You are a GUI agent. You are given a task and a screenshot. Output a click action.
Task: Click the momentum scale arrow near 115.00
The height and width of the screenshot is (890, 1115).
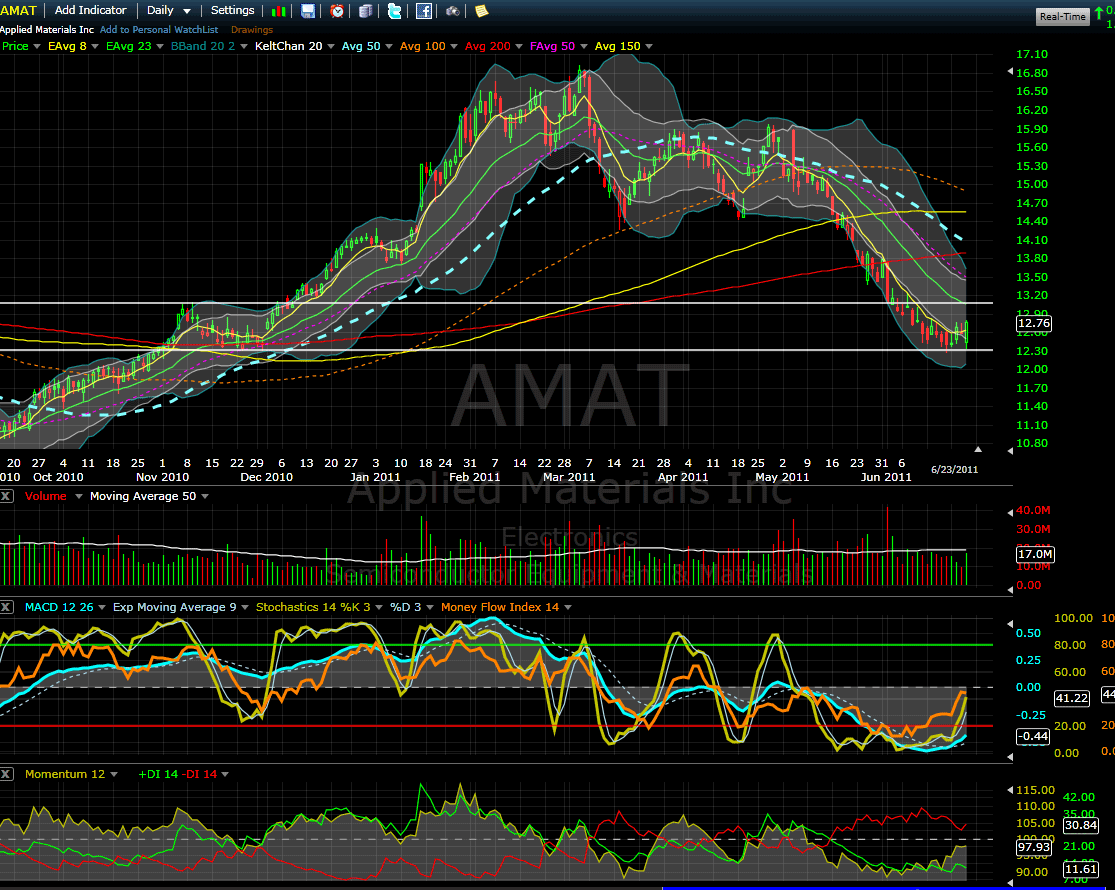coord(1010,790)
